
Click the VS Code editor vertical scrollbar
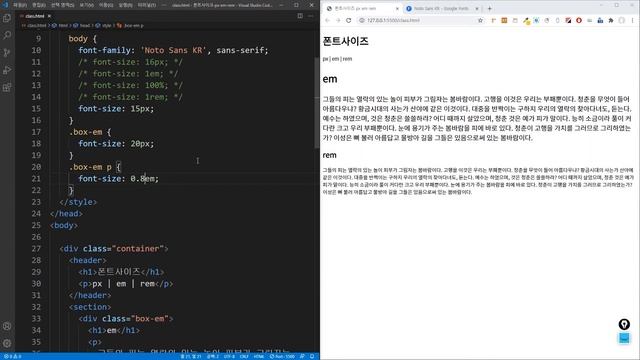coord(317,102)
